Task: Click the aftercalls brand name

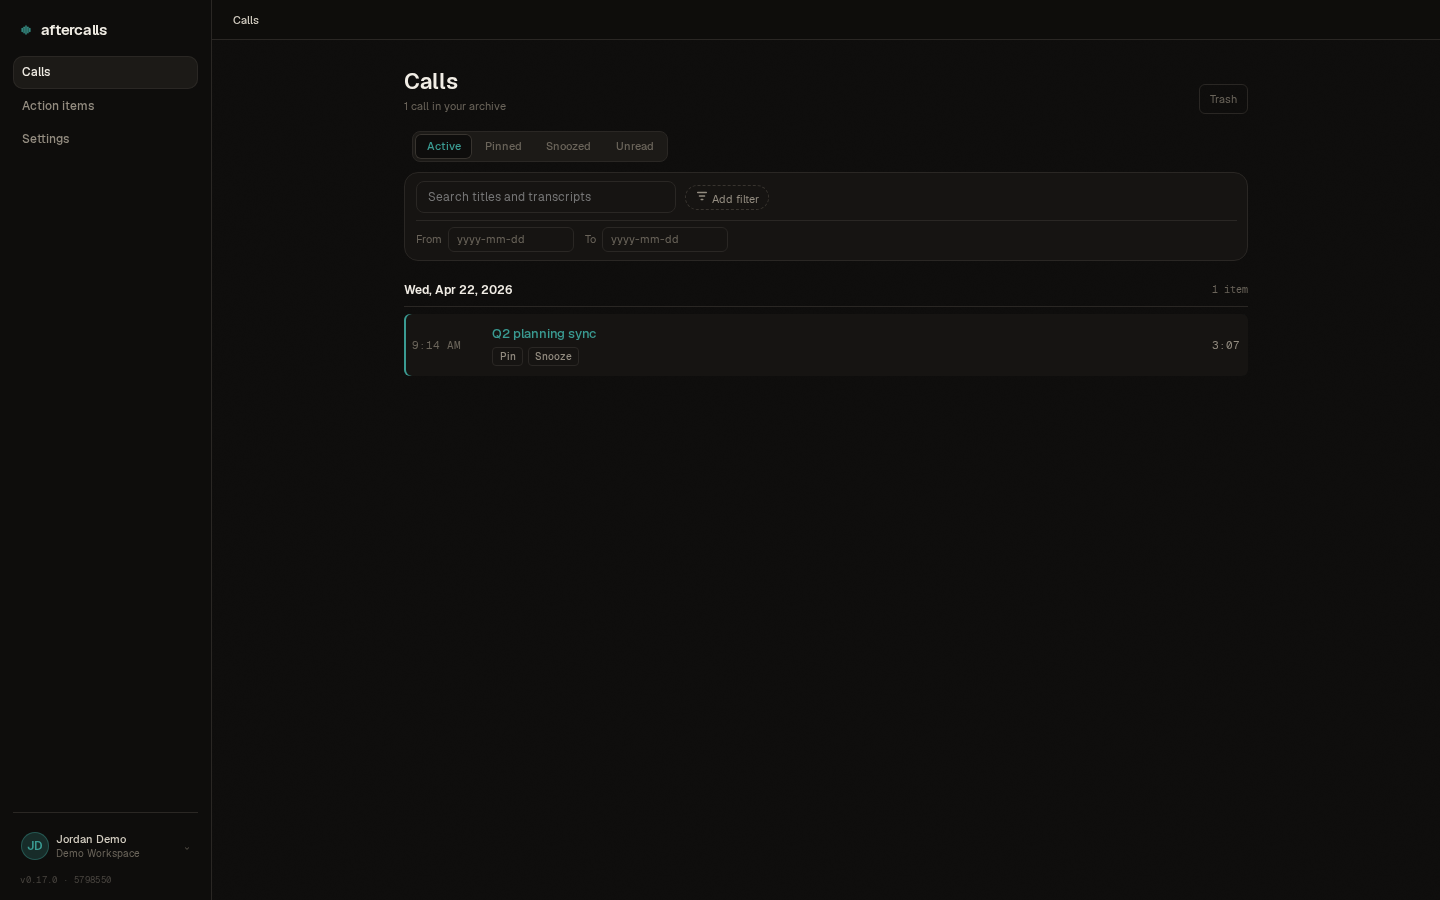Action: [74, 30]
